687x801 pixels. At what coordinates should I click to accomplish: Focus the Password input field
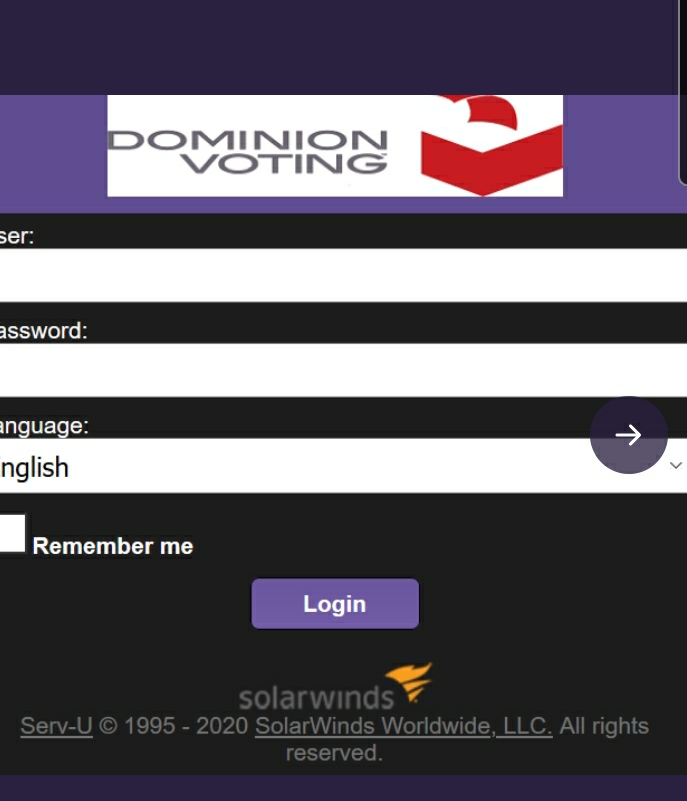pyautogui.click(x=340, y=370)
